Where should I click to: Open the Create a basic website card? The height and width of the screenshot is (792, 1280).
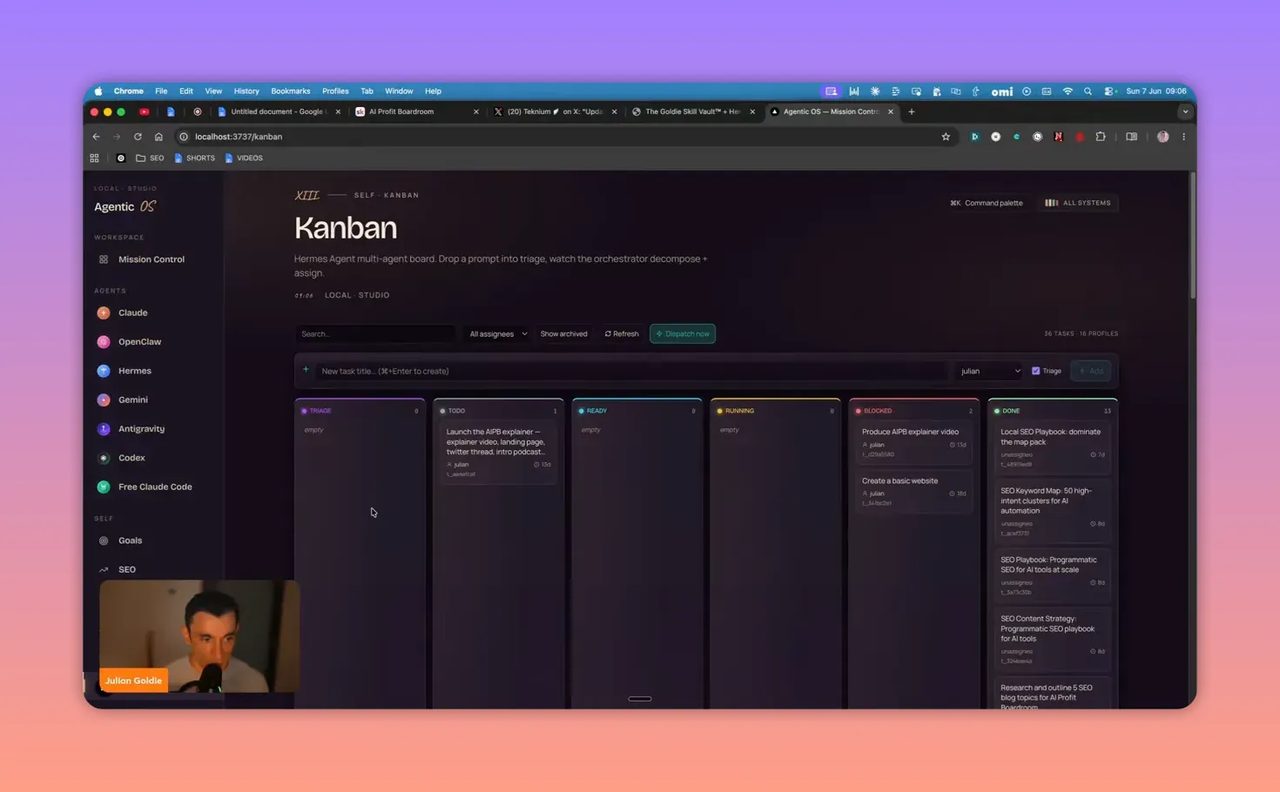913,492
